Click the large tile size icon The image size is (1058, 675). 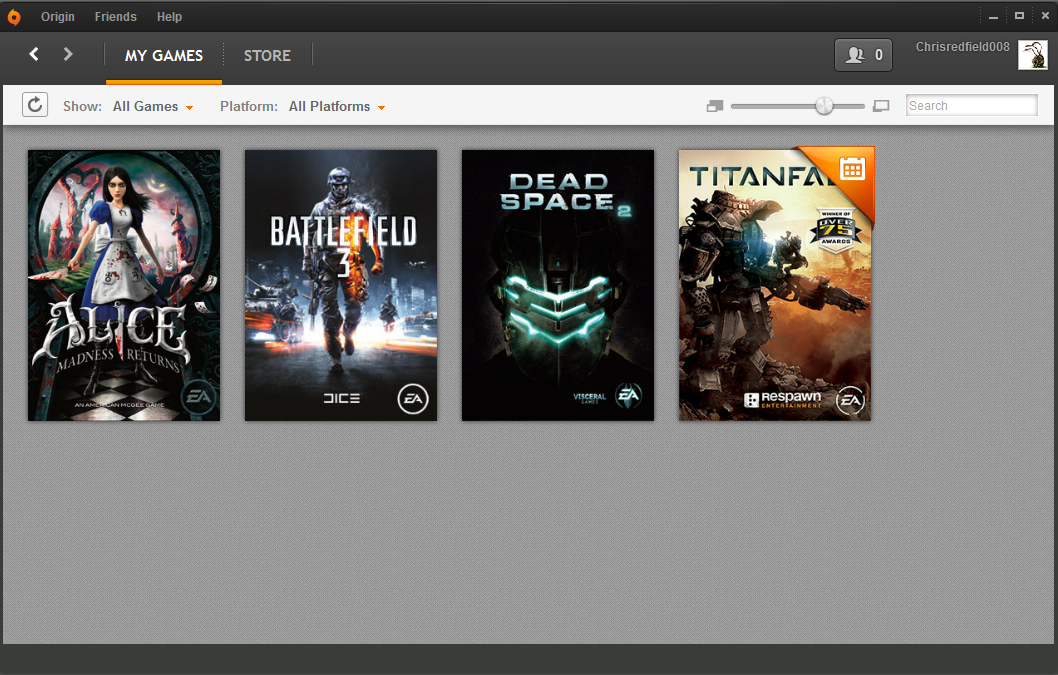coord(881,106)
